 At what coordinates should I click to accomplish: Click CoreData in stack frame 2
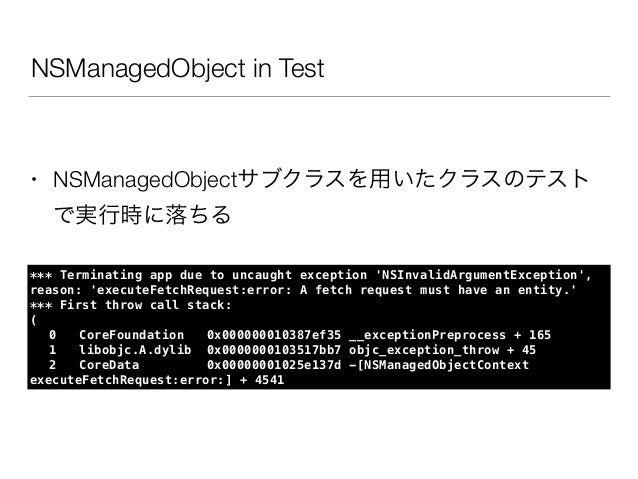click(109, 365)
